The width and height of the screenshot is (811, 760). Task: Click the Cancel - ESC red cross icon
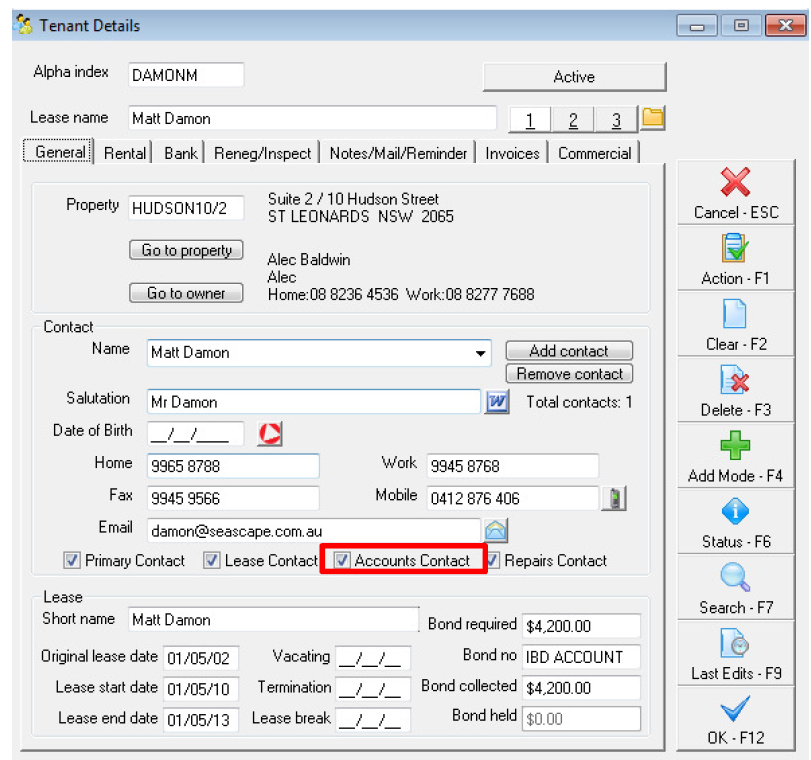(x=735, y=182)
